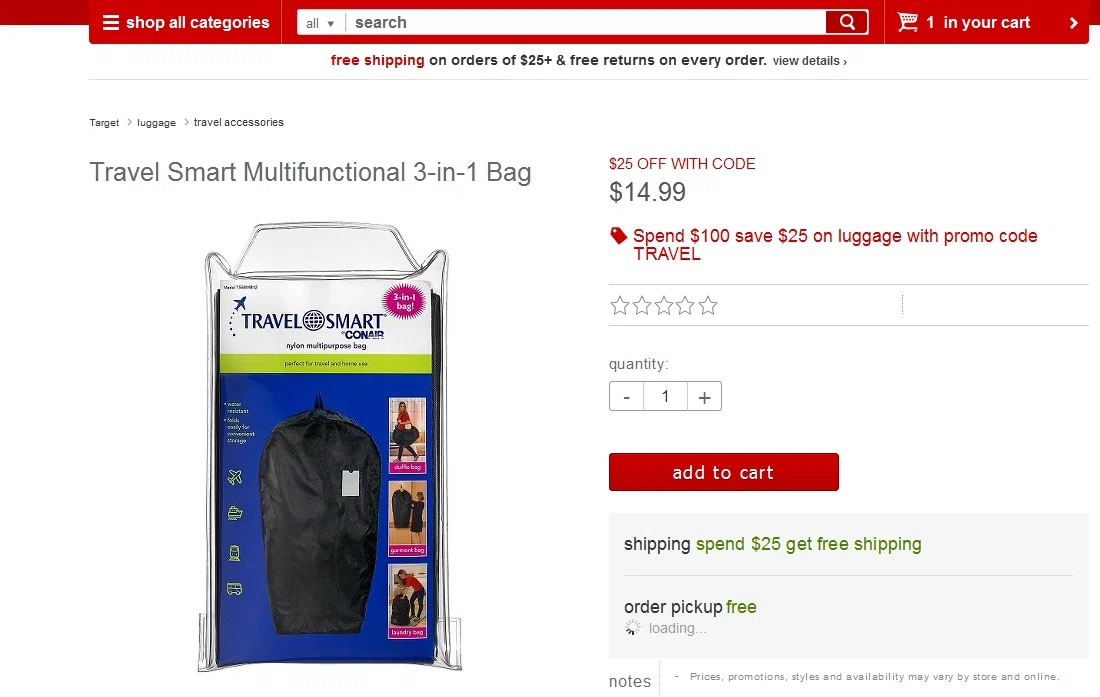1100x697 pixels.
Task: Decrease quantity with minus button
Action: point(626,396)
